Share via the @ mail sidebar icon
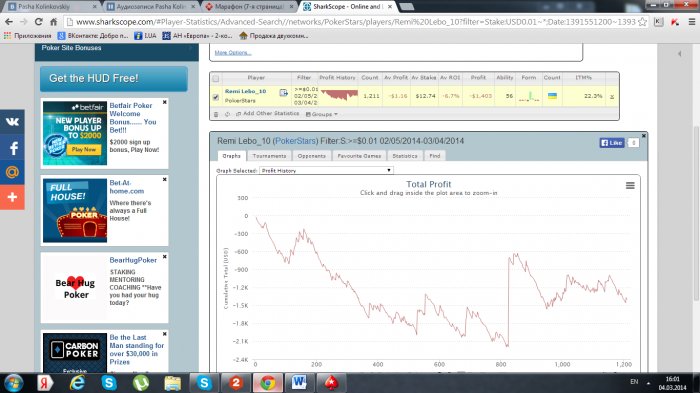Screen dimensions: 700x393 click(x=12, y=172)
